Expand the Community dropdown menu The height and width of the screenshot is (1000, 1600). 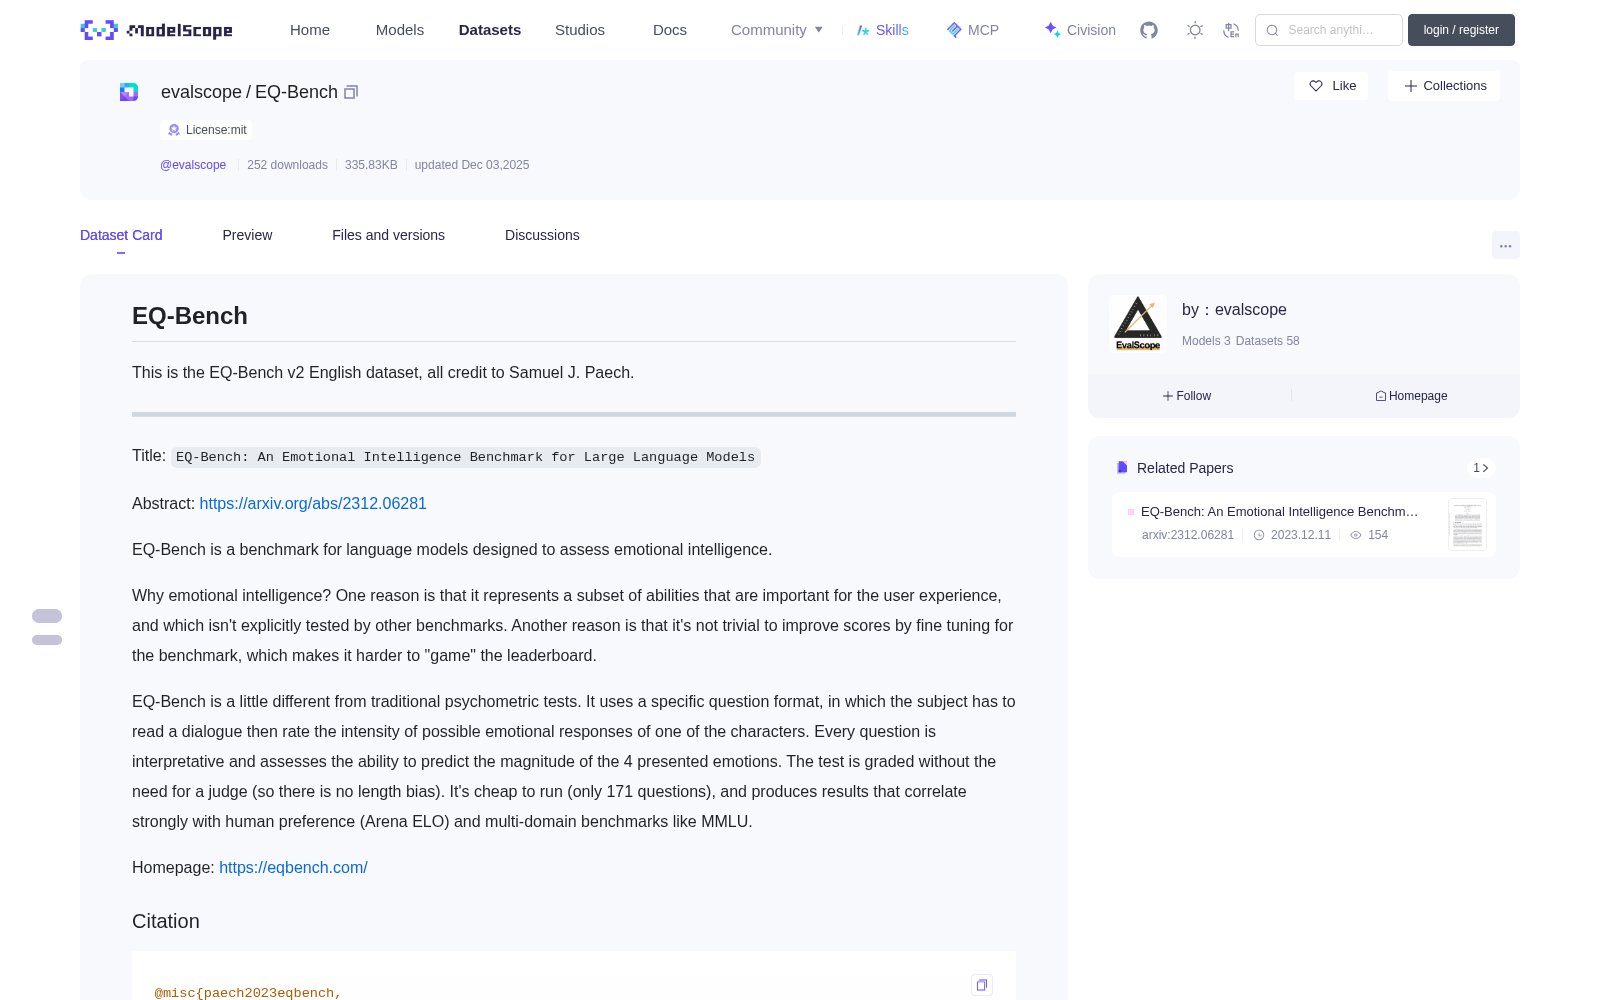coord(777,30)
